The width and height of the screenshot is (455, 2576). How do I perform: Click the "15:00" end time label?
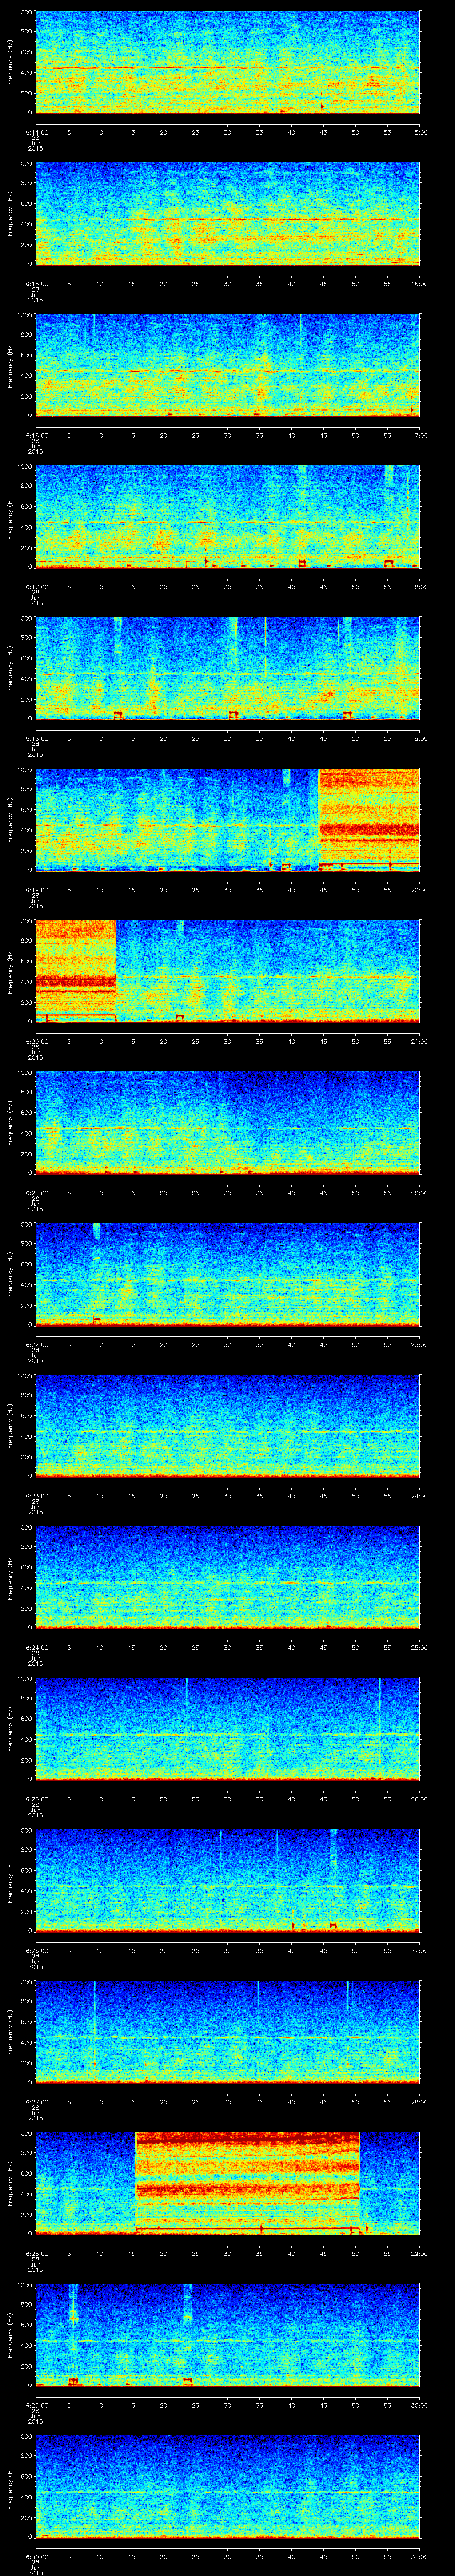[419, 132]
